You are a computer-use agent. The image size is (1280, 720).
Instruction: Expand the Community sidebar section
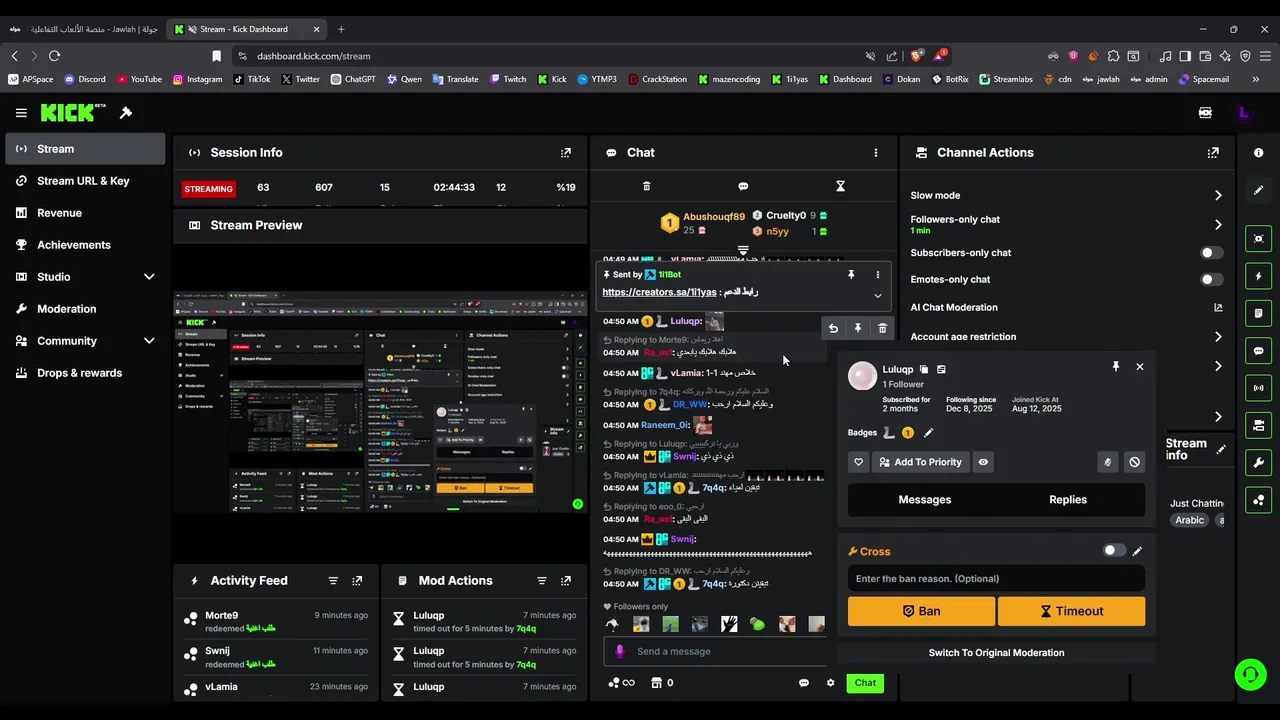(x=149, y=341)
